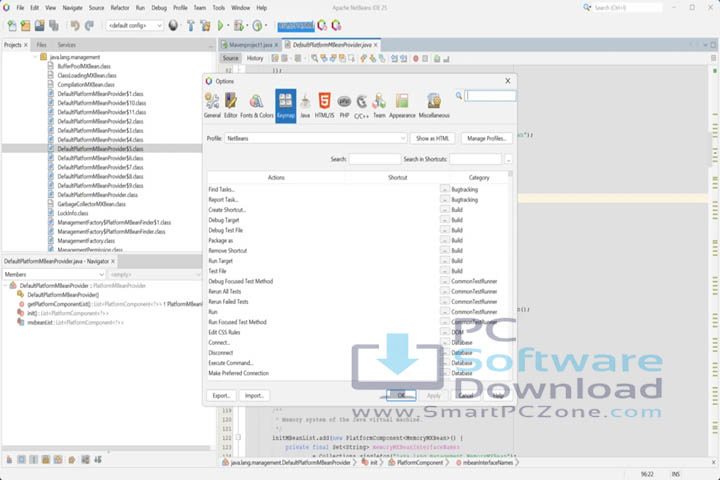The image size is (720, 480).
Task: Click the green Run Project arrow
Action: point(220,26)
